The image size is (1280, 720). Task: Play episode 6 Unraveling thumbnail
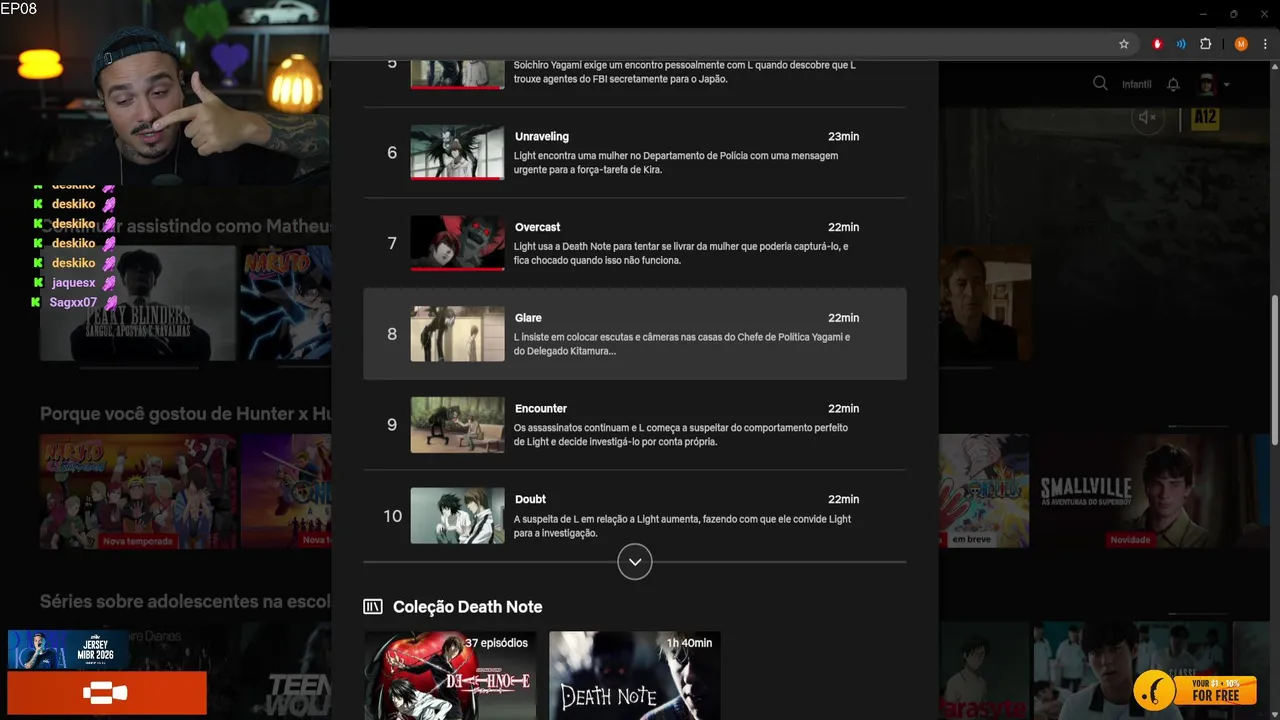457,152
